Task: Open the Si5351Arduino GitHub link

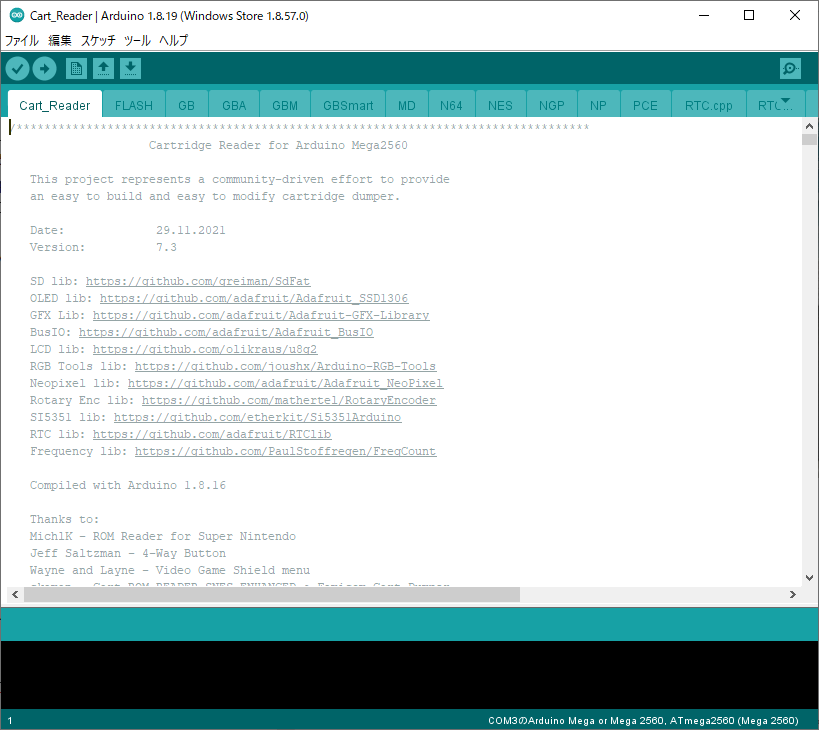Action: point(258,417)
